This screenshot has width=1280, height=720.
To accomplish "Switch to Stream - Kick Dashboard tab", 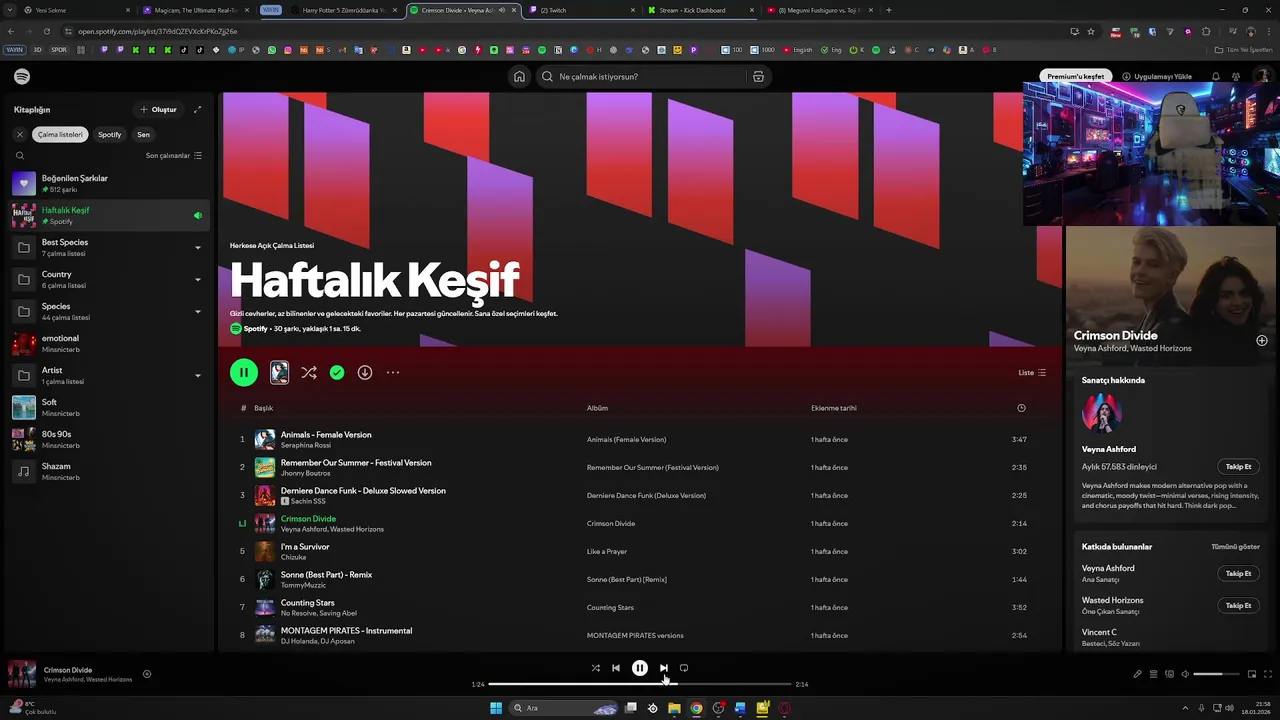I will click(x=700, y=10).
